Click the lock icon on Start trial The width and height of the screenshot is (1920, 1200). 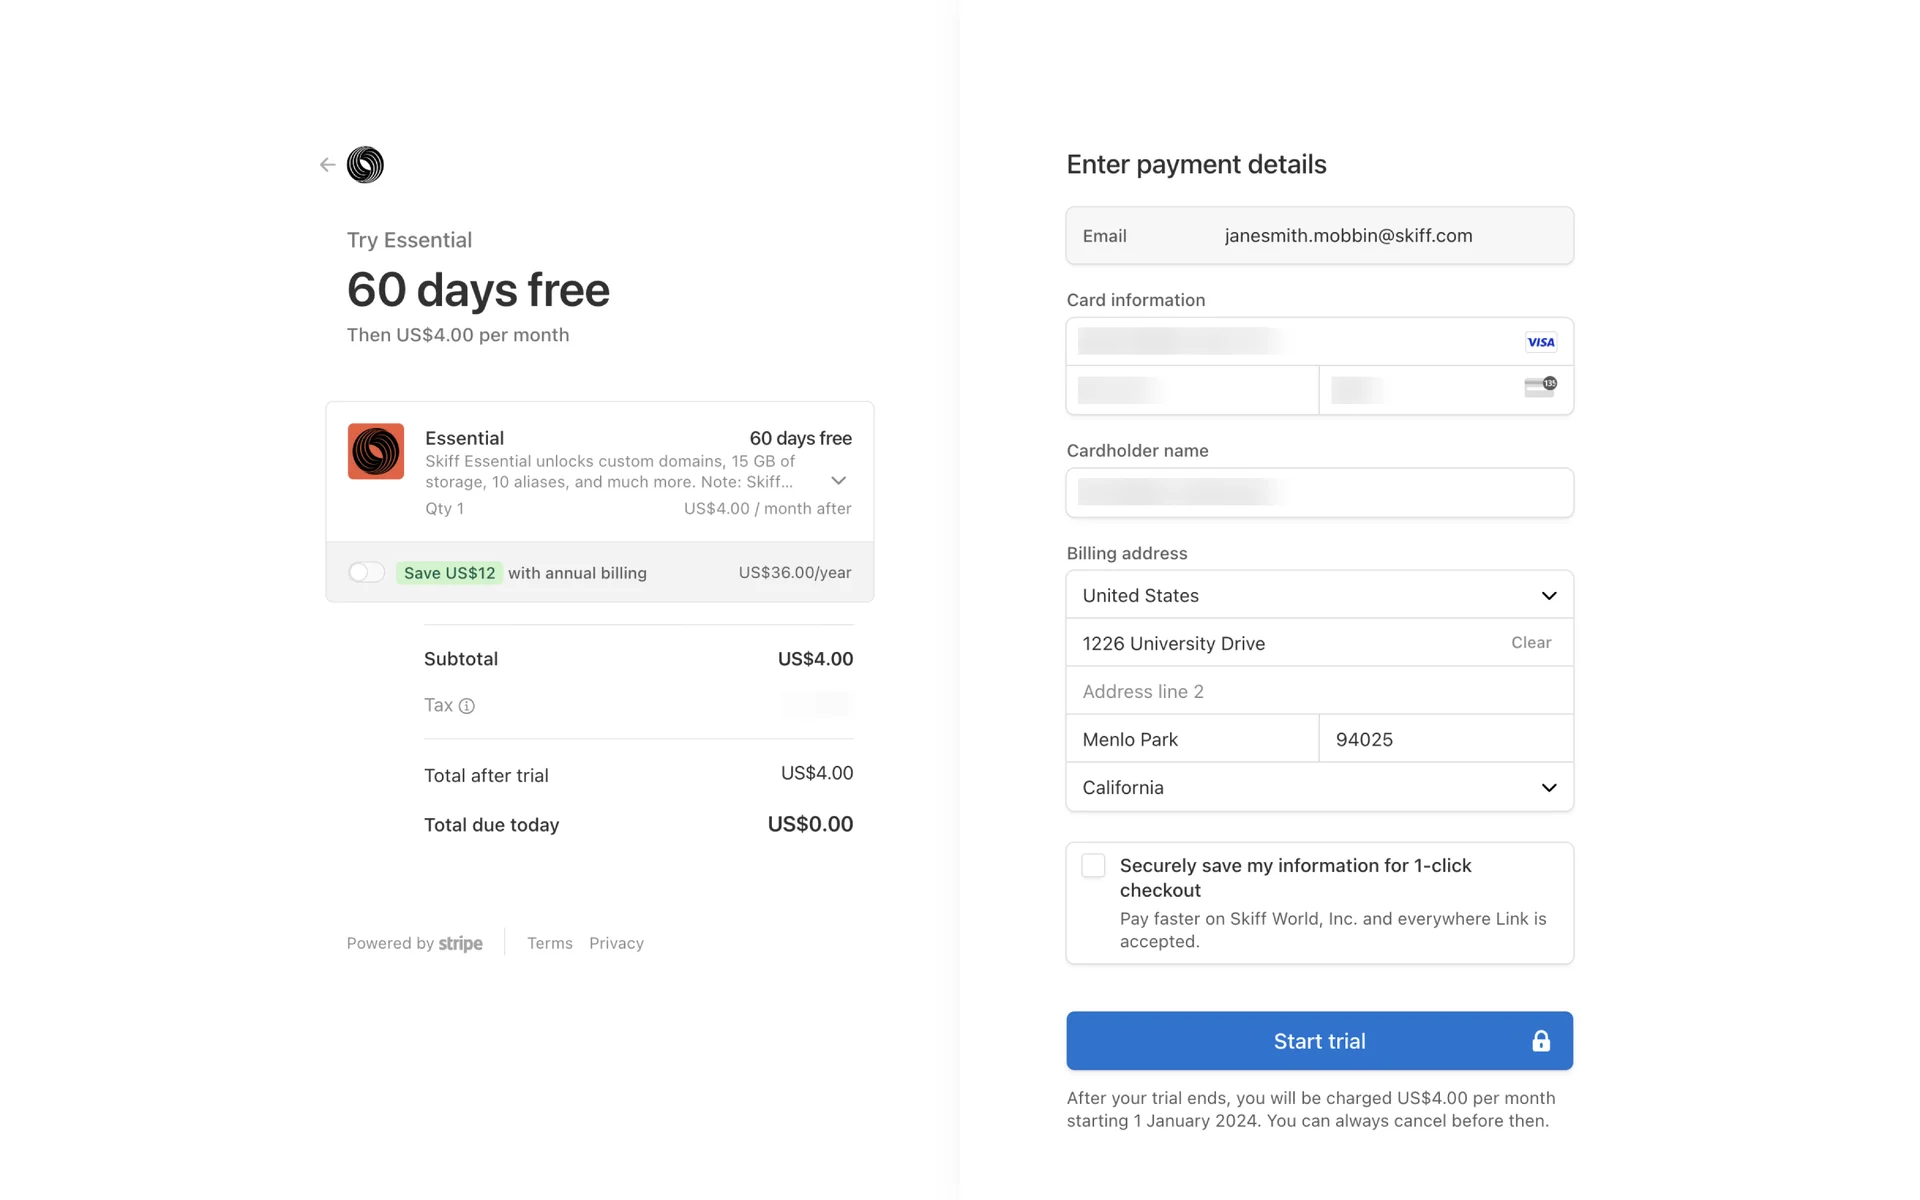coord(1541,1041)
